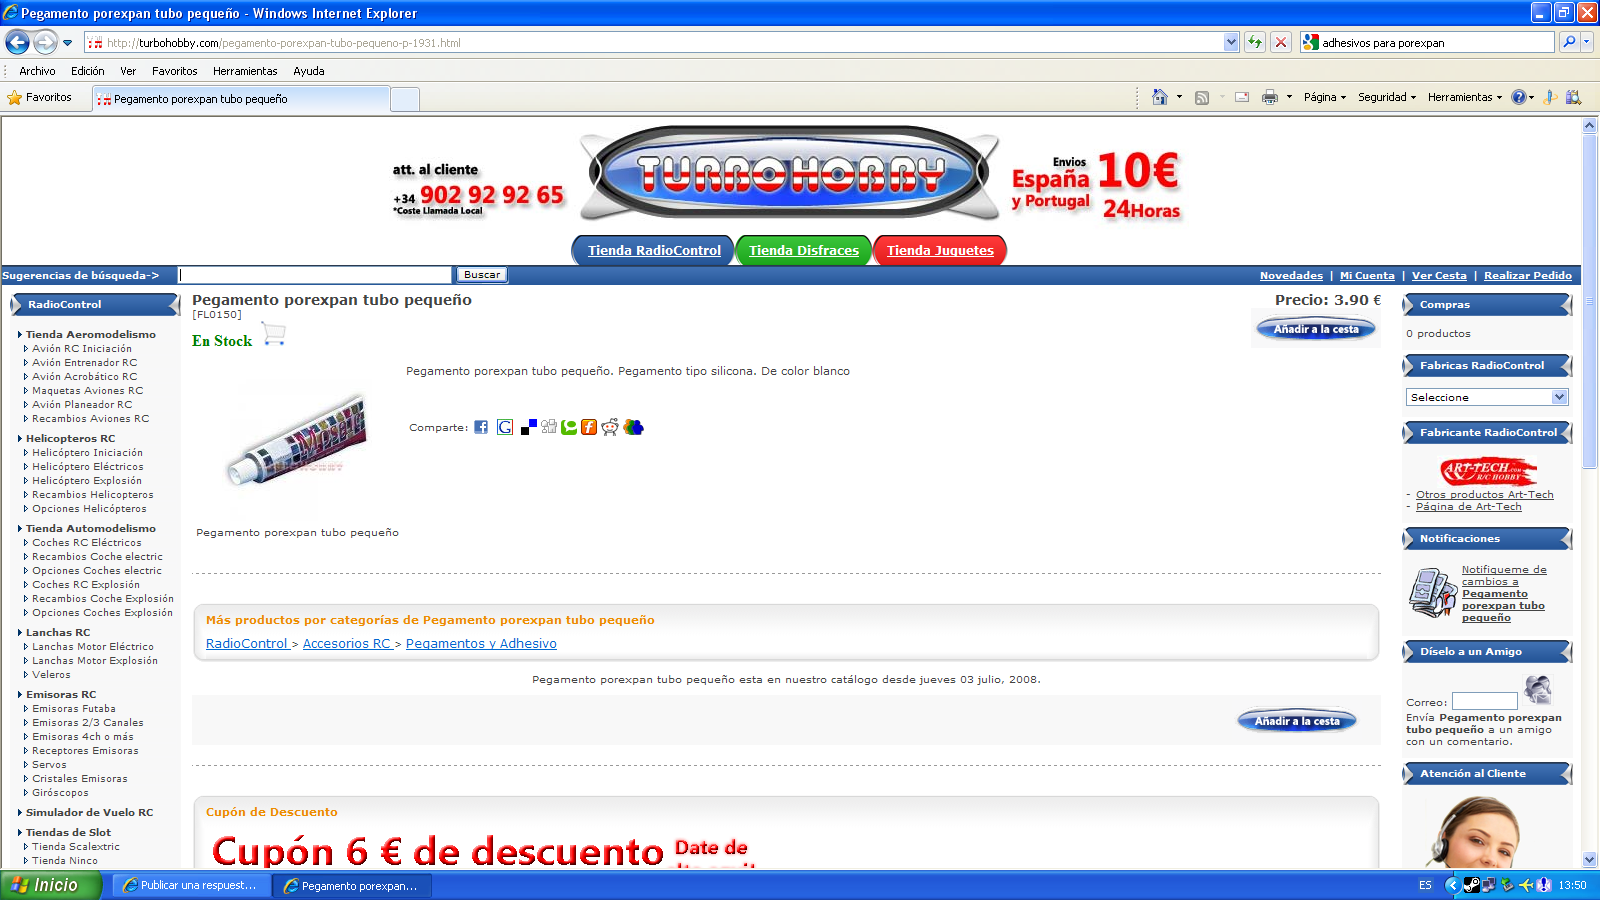Click the shopping cart icon beside En Stock
Viewport: 1600px width, 900px height.
coord(274,334)
